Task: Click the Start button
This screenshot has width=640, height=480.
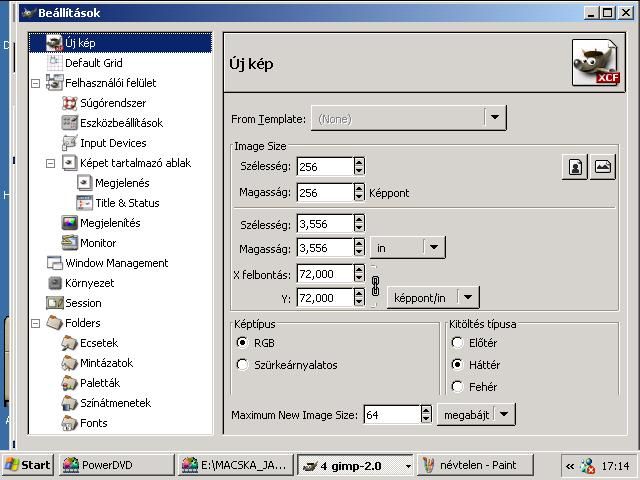Action: (28, 465)
